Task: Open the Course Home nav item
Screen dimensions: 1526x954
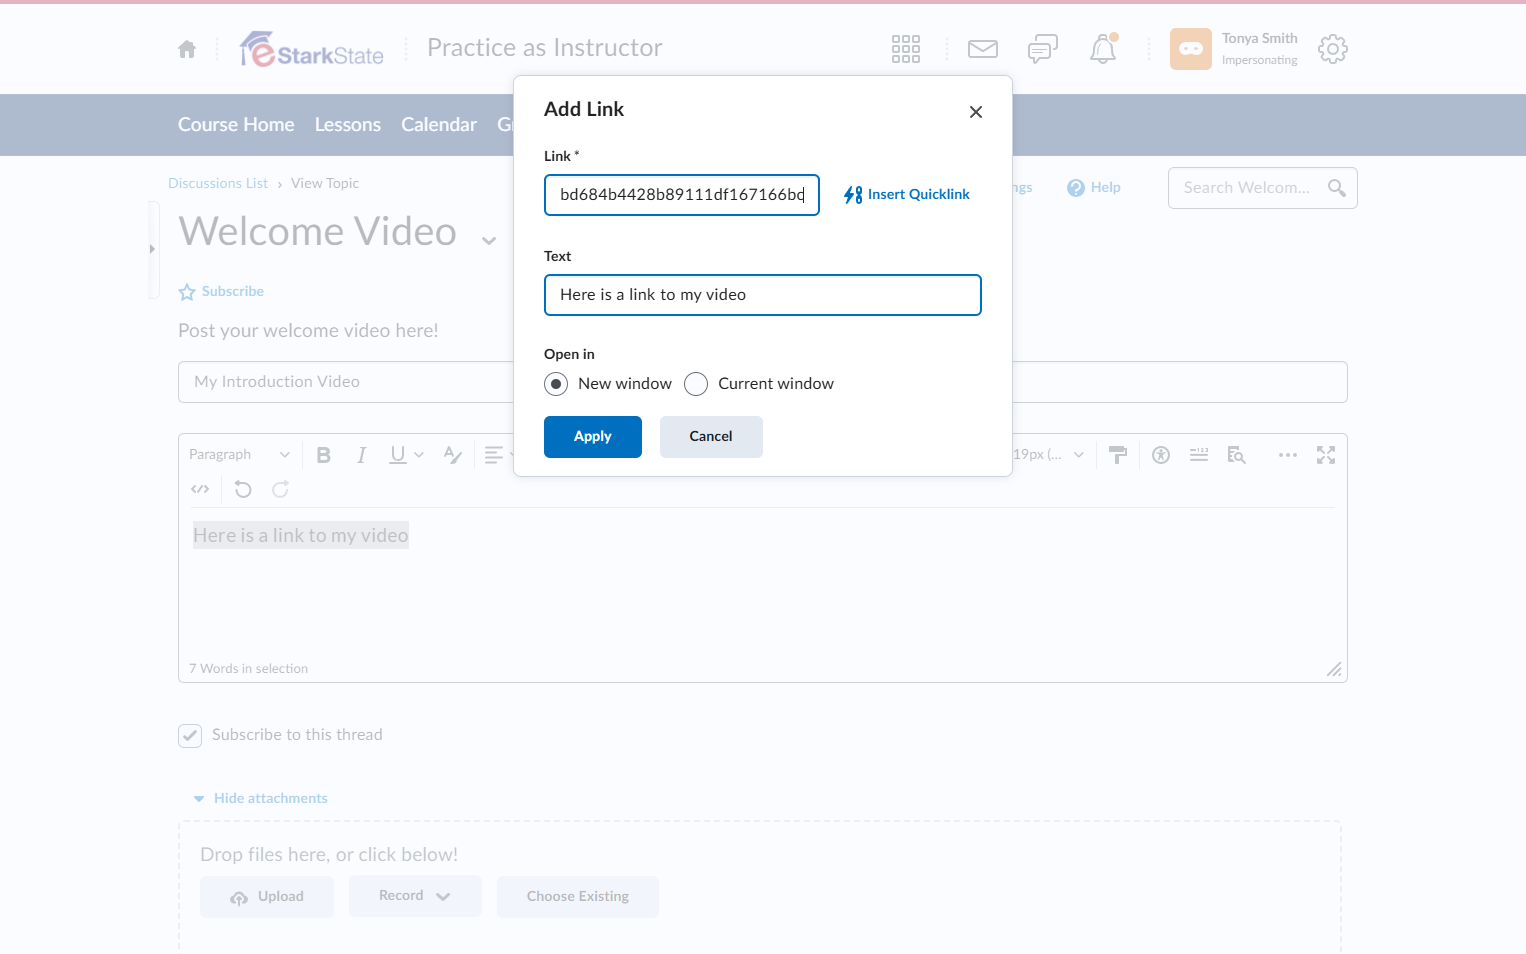Action: [236, 125]
